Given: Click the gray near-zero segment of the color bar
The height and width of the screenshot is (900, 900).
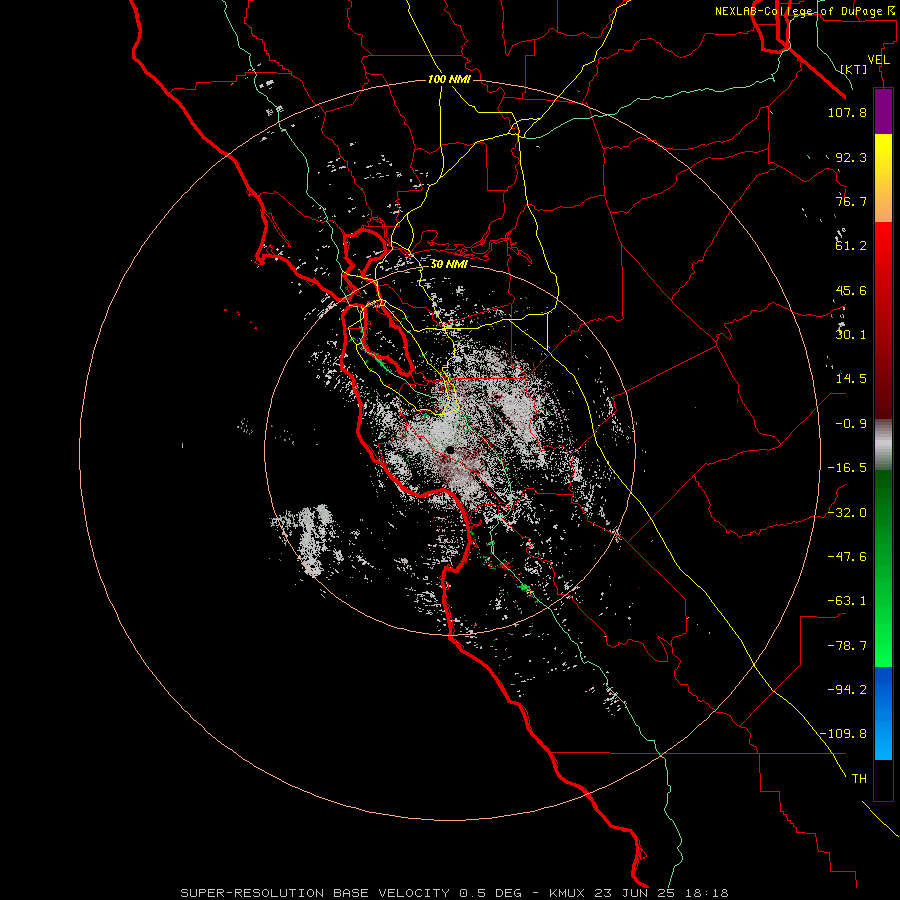Looking at the screenshot, I should (883, 442).
